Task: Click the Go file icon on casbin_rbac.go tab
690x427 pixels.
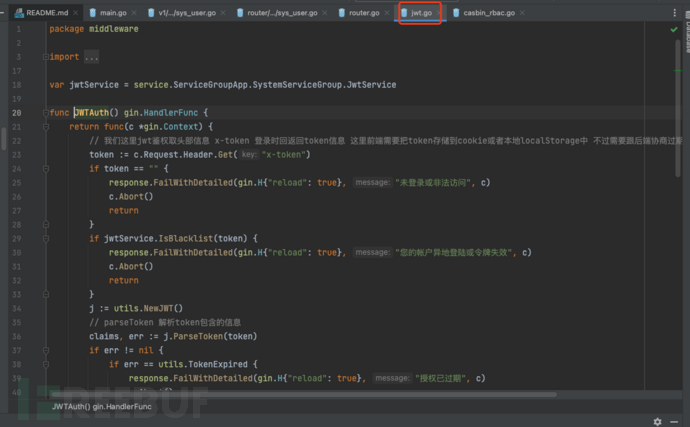Action: click(x=456, y=13)
